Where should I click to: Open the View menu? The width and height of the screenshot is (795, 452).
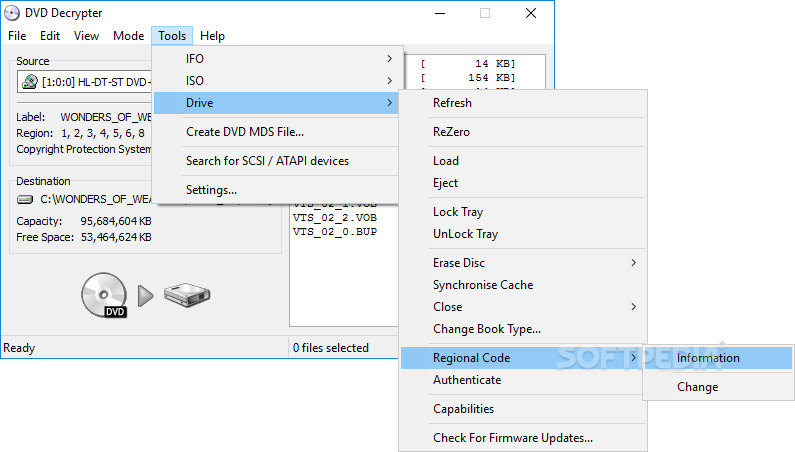coord(86,36)
